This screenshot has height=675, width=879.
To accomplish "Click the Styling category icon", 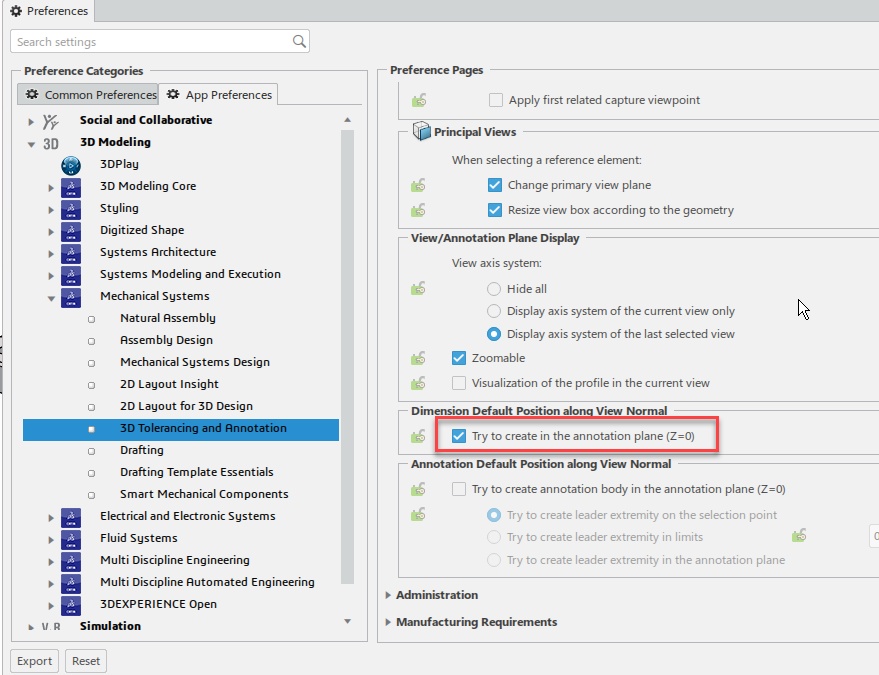I will [x=71, y=208].
